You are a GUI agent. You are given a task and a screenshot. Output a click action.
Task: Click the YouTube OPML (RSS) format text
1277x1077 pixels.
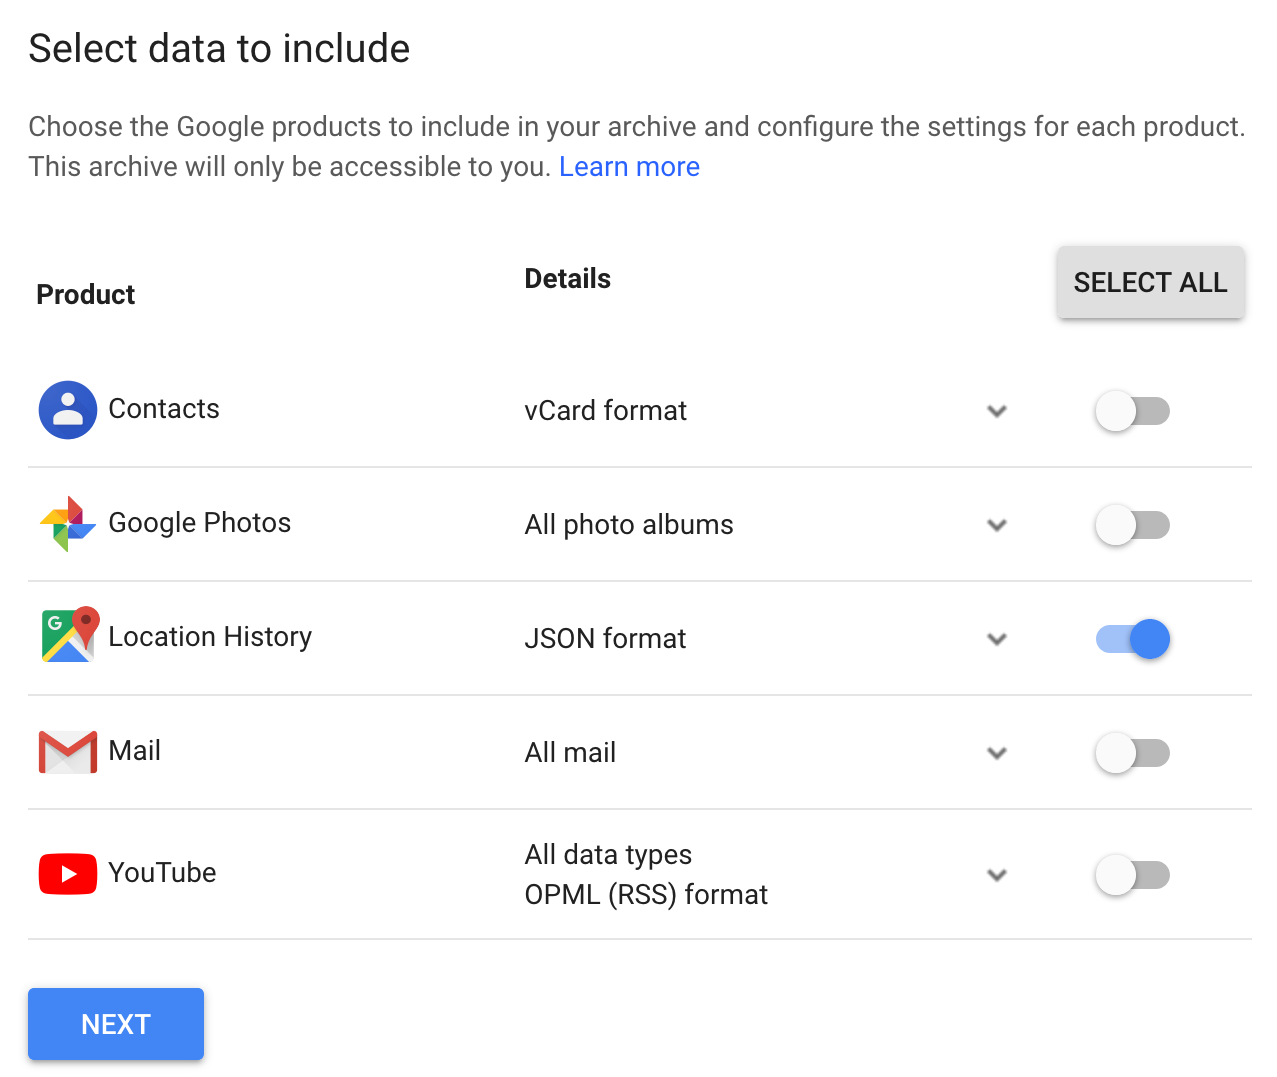646,895
